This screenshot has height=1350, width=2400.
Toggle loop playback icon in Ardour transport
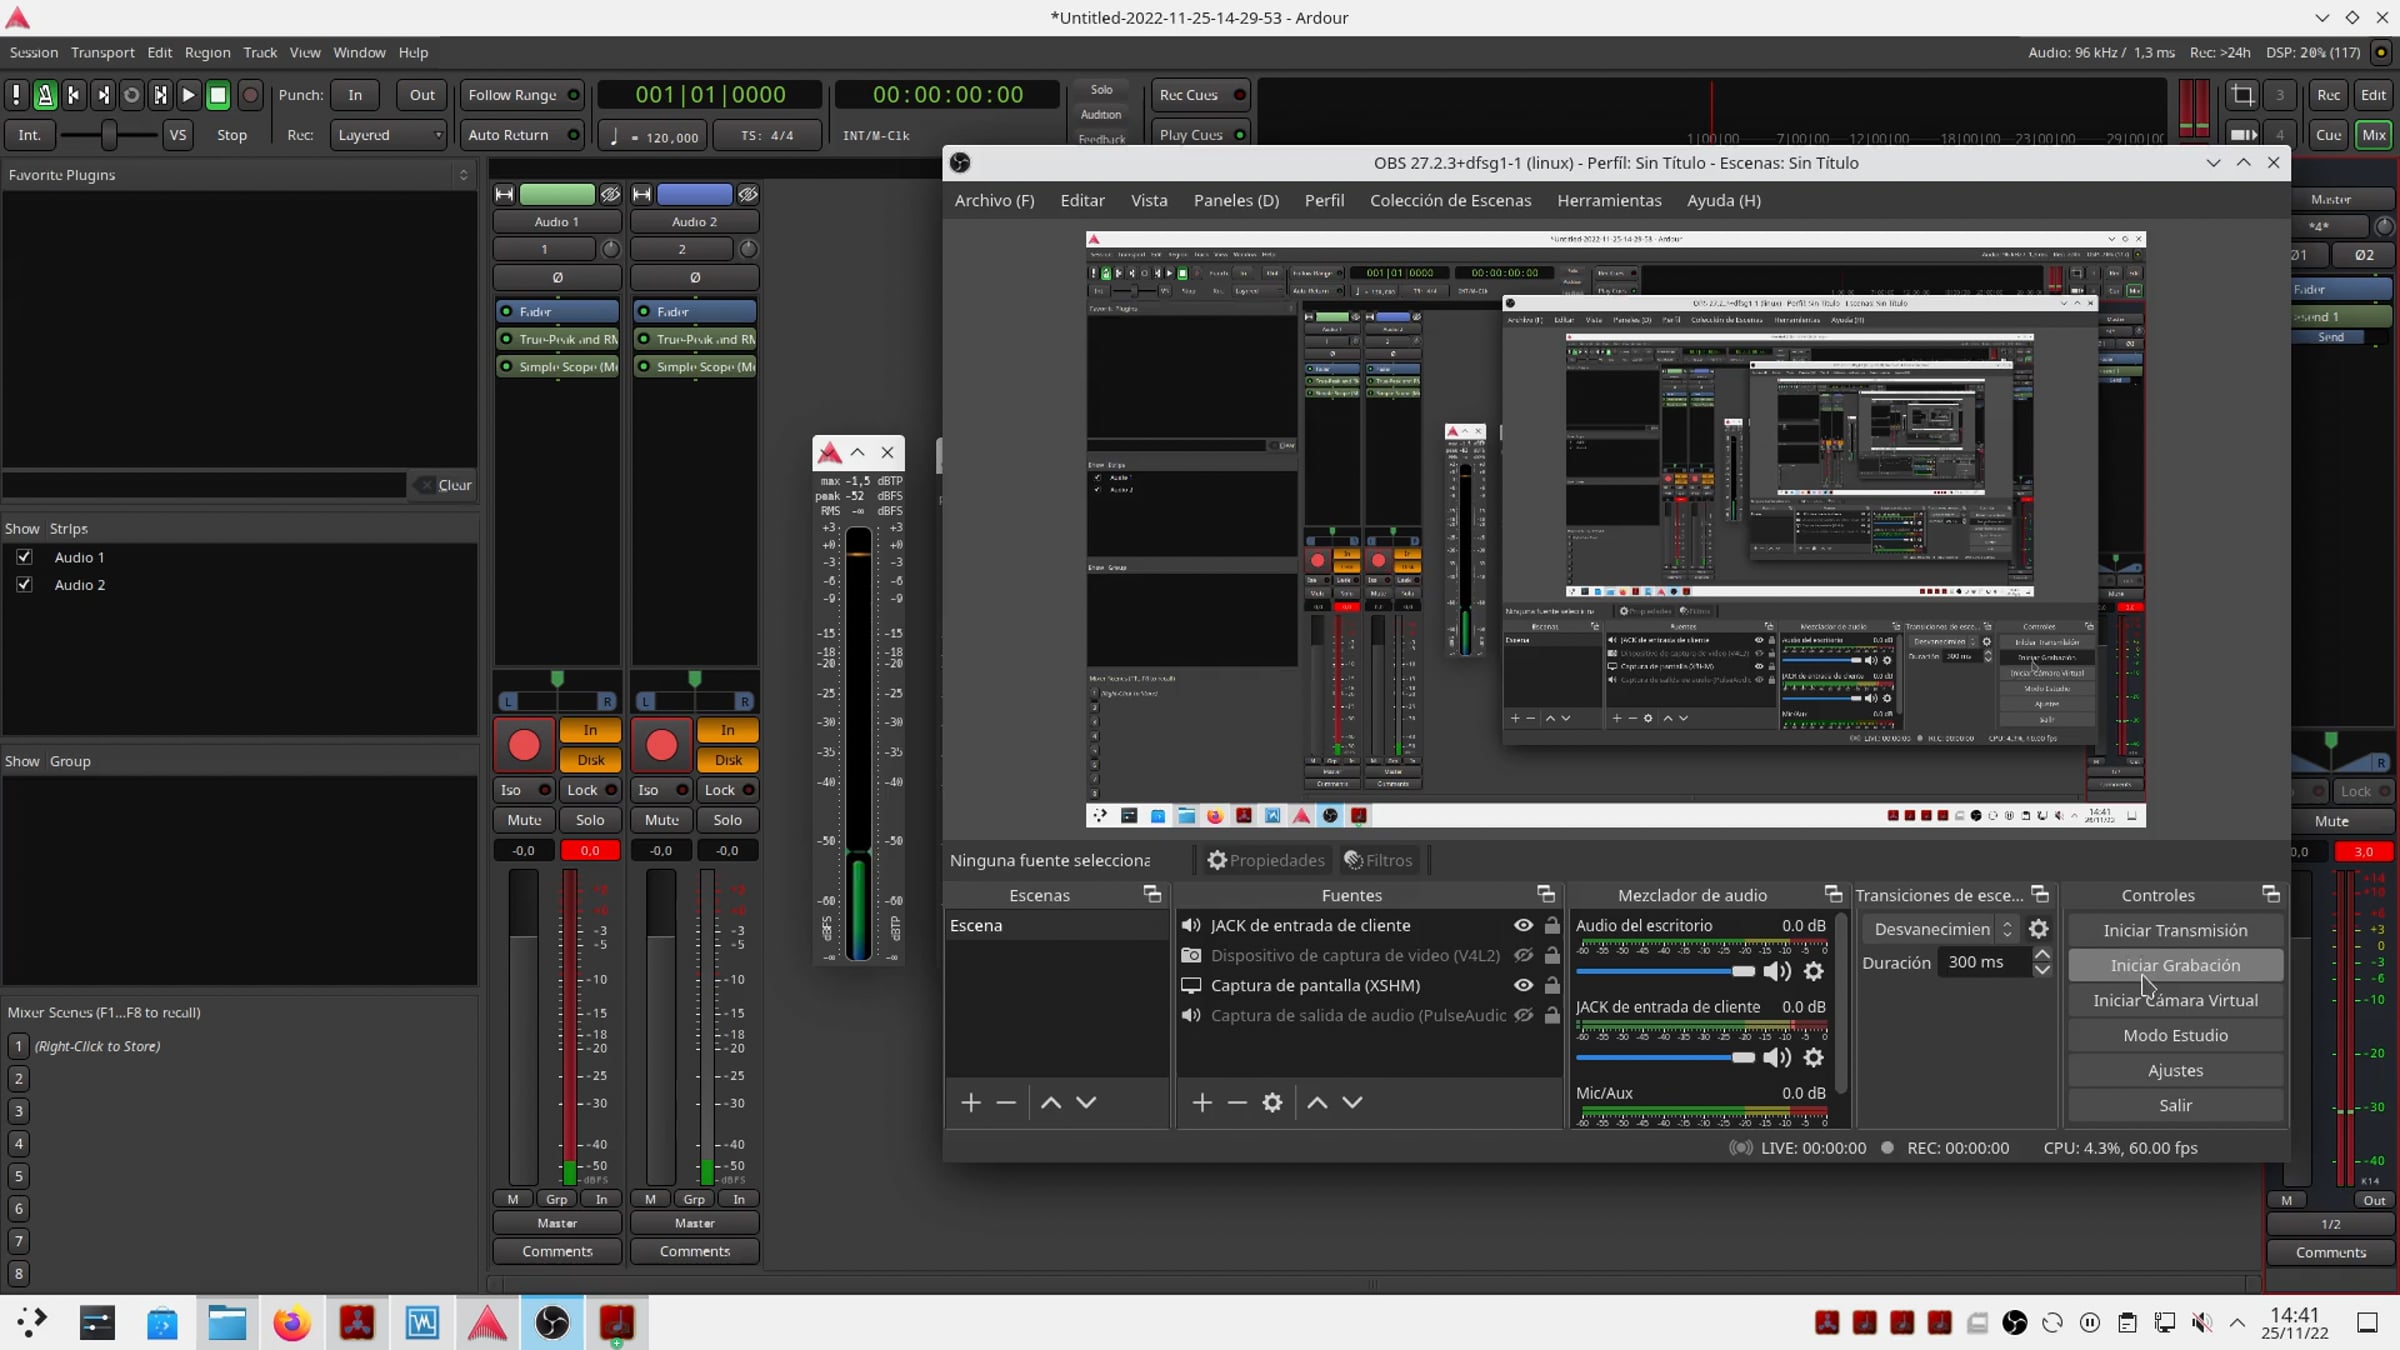coord(131,95)
